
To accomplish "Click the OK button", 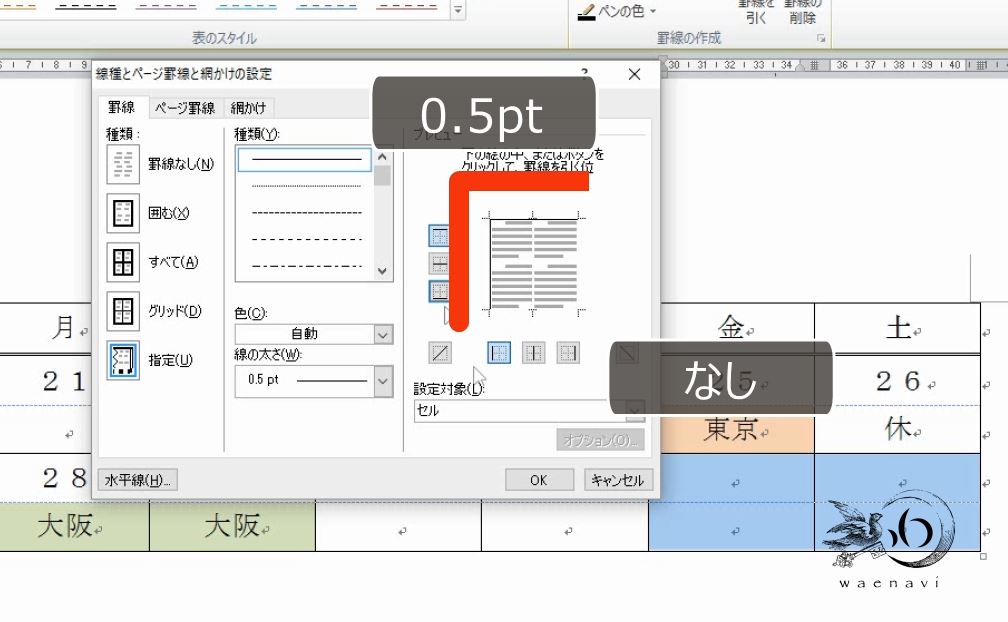I will 538,479.
